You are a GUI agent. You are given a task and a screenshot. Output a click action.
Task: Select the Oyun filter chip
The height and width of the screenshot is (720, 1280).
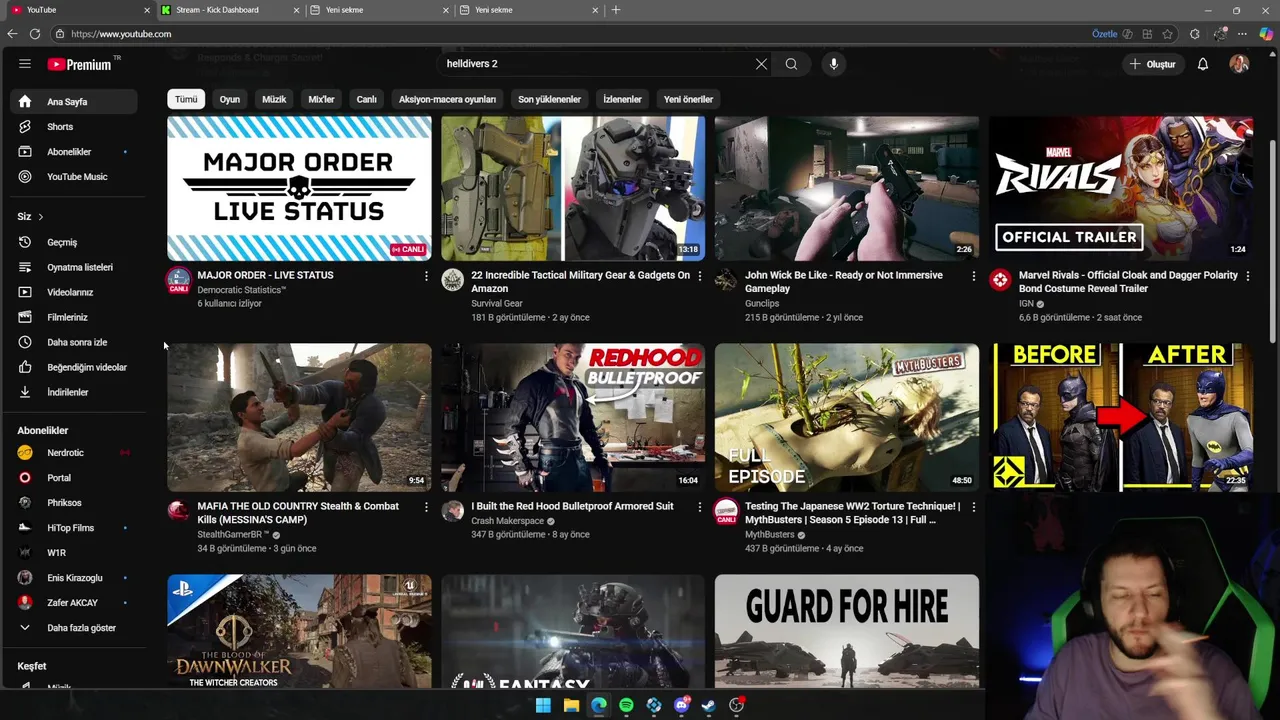(230, 99)
